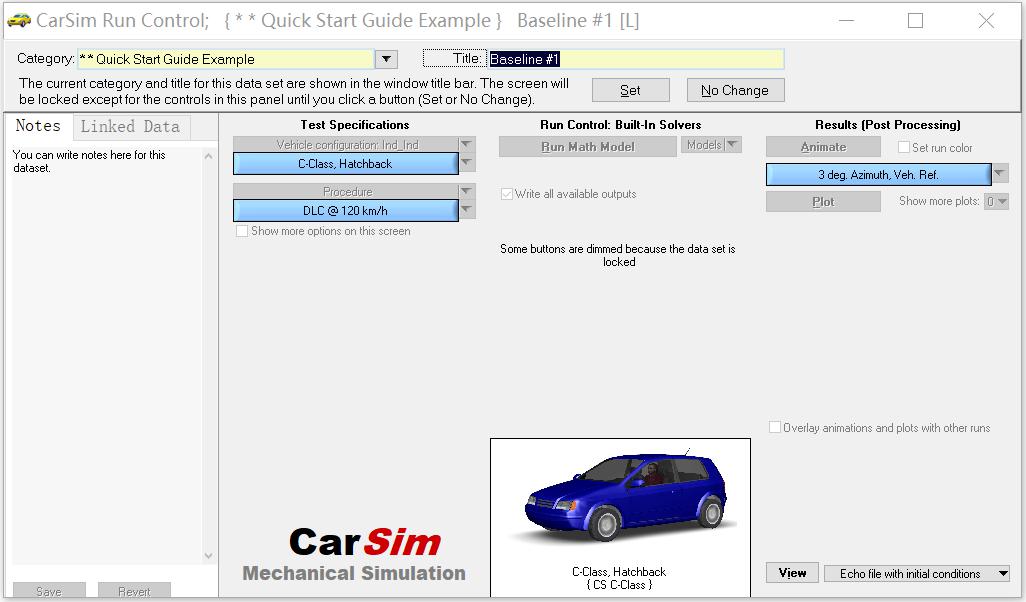Check Overlay animations and plots with other runs
Viewport: 1026px width, 602px height.
(x=775, y=427)
